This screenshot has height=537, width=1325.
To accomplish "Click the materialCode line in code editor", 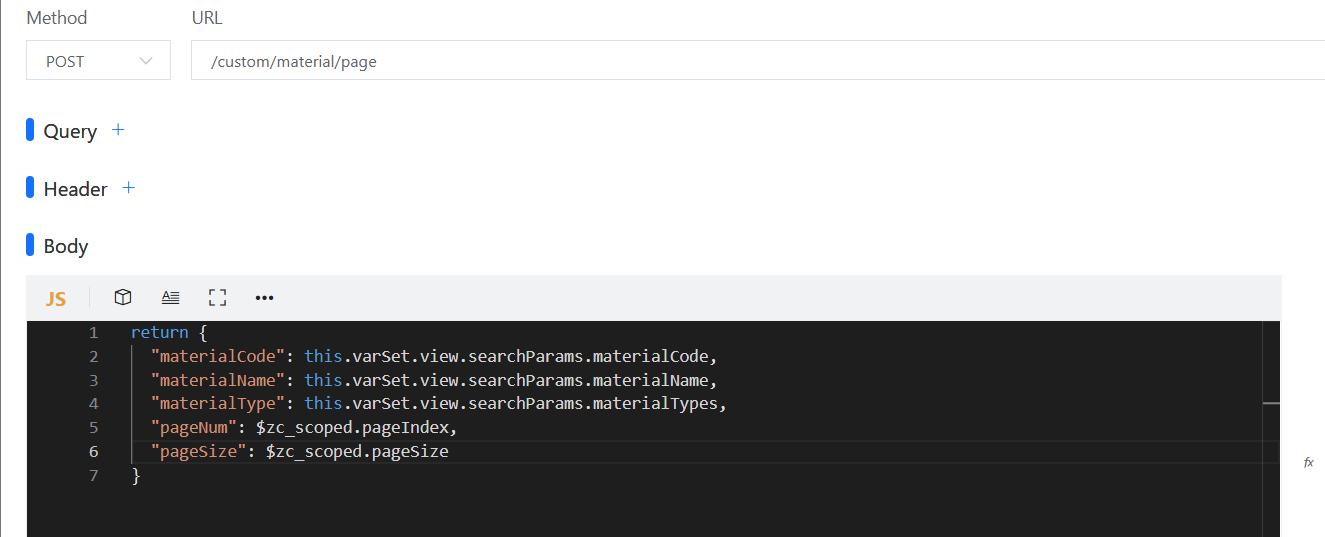I will (434, 356).
